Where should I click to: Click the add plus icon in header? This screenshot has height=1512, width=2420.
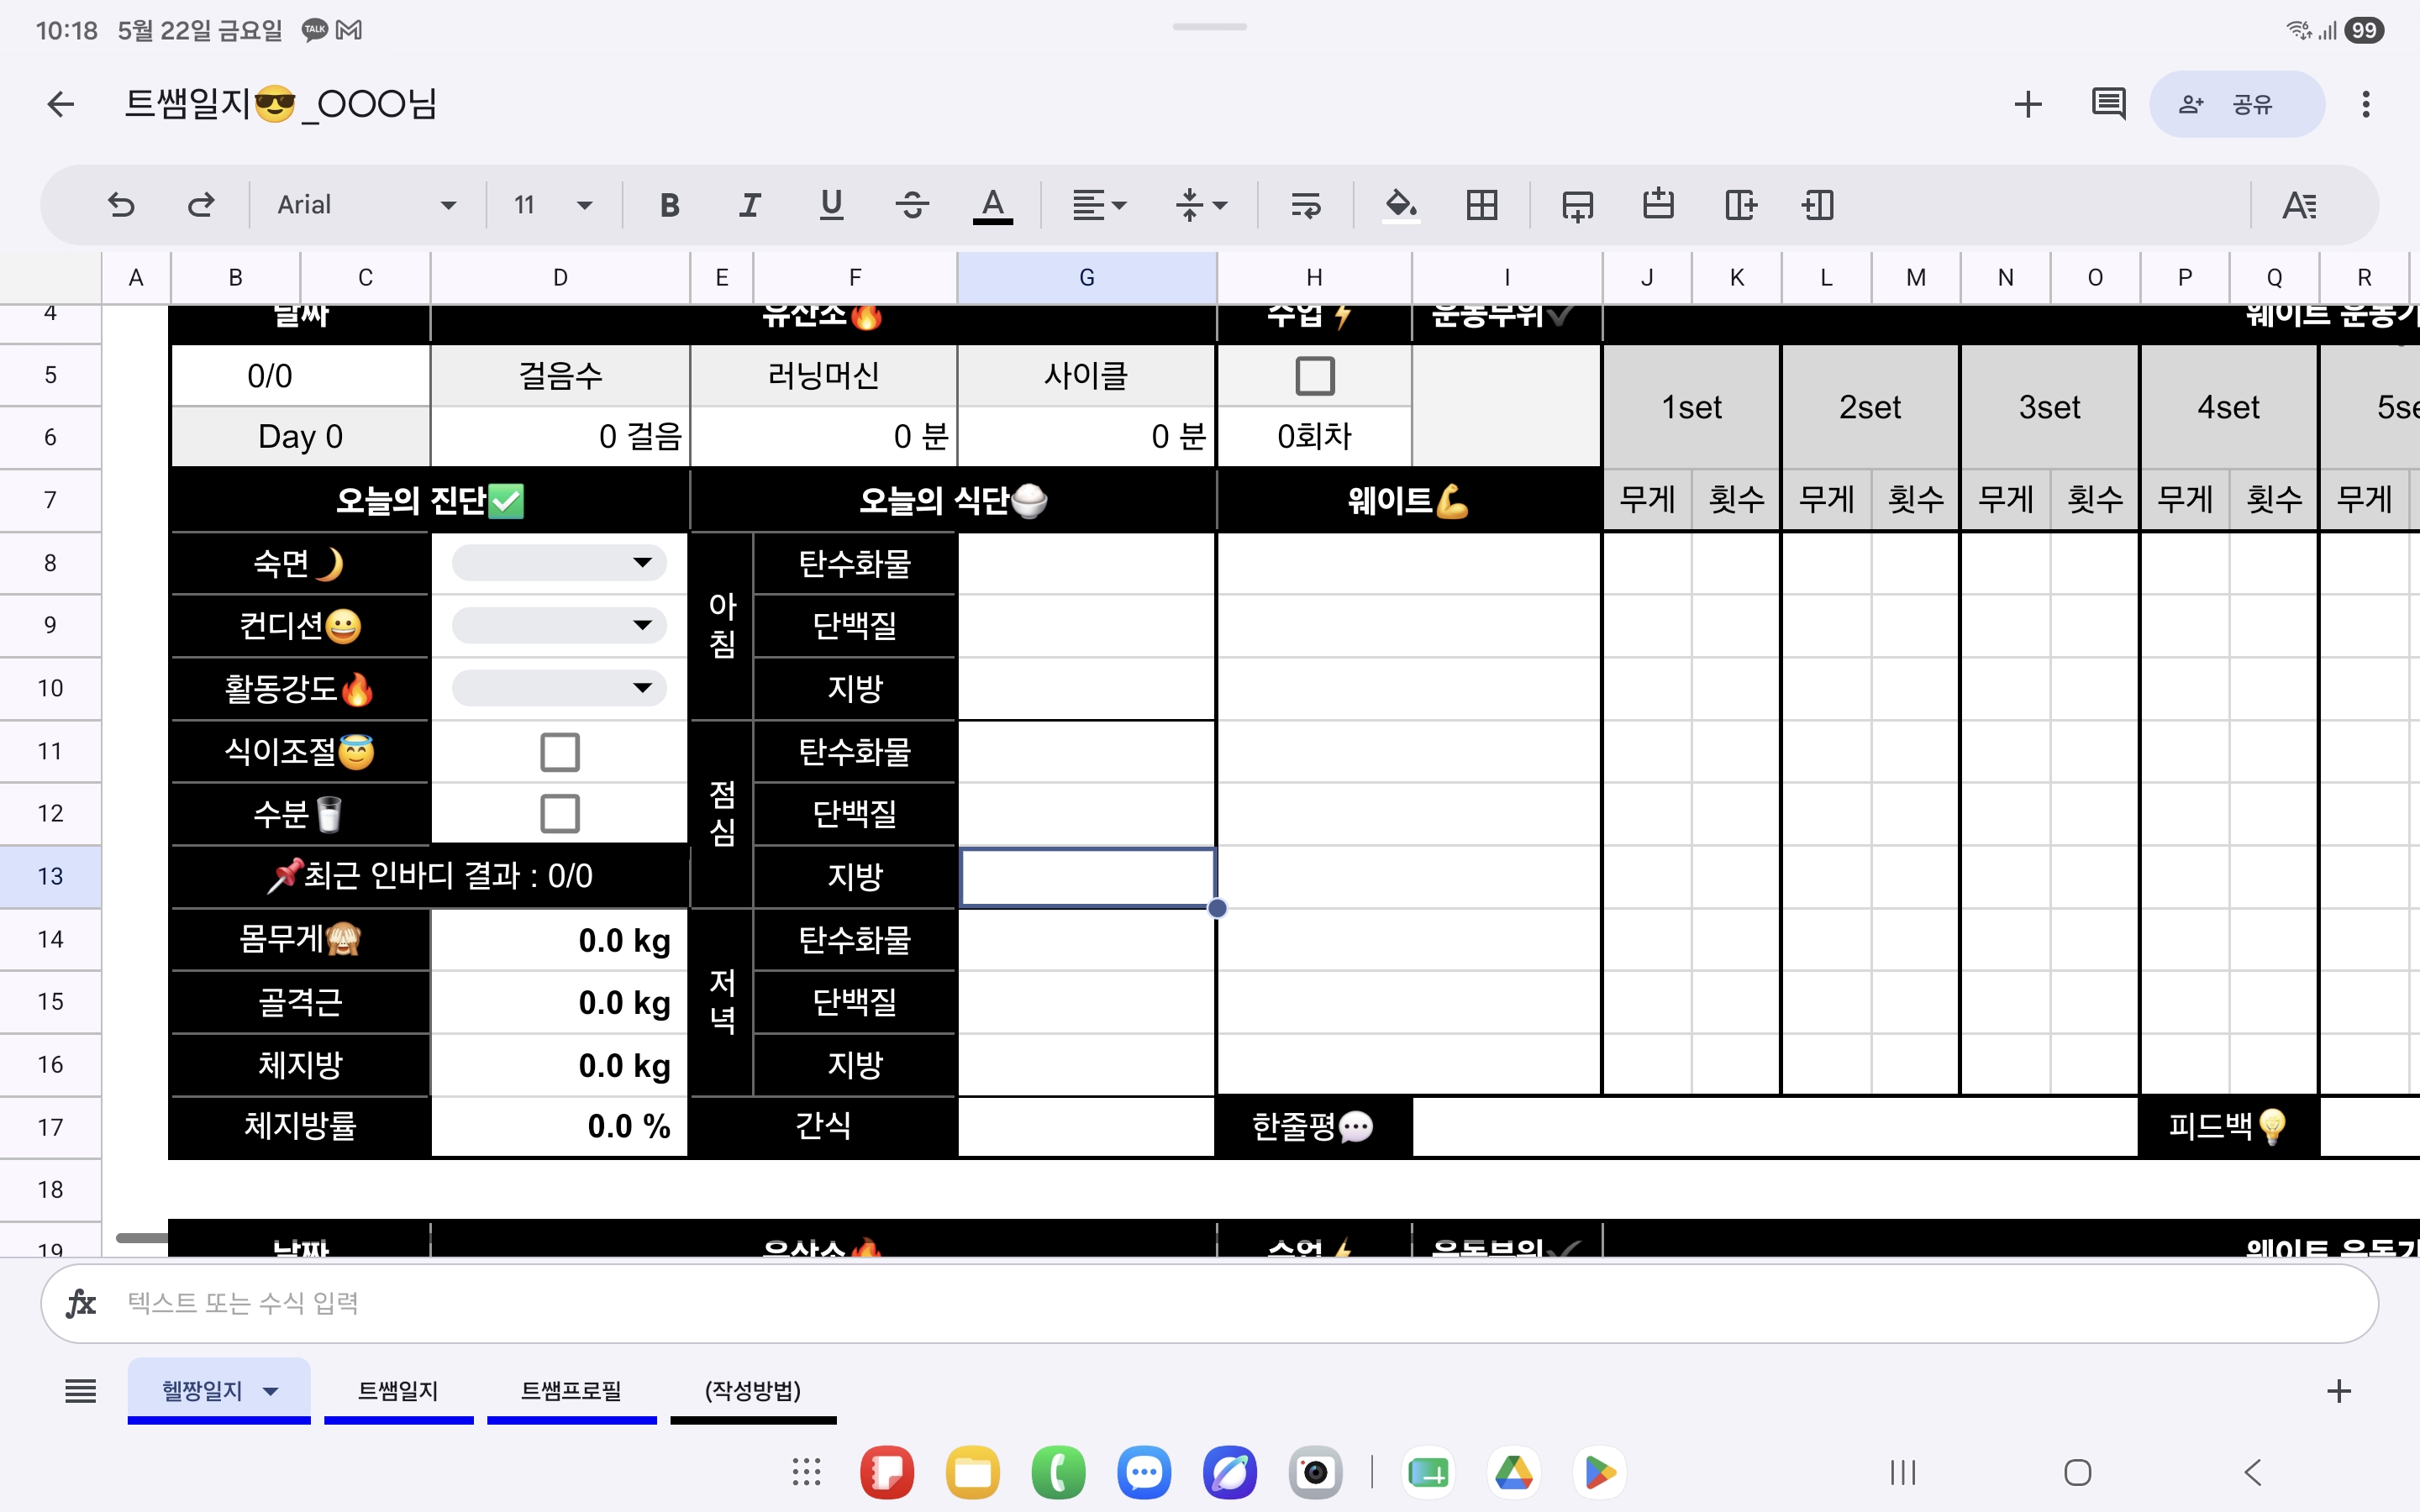click(x=2028, y=104)
